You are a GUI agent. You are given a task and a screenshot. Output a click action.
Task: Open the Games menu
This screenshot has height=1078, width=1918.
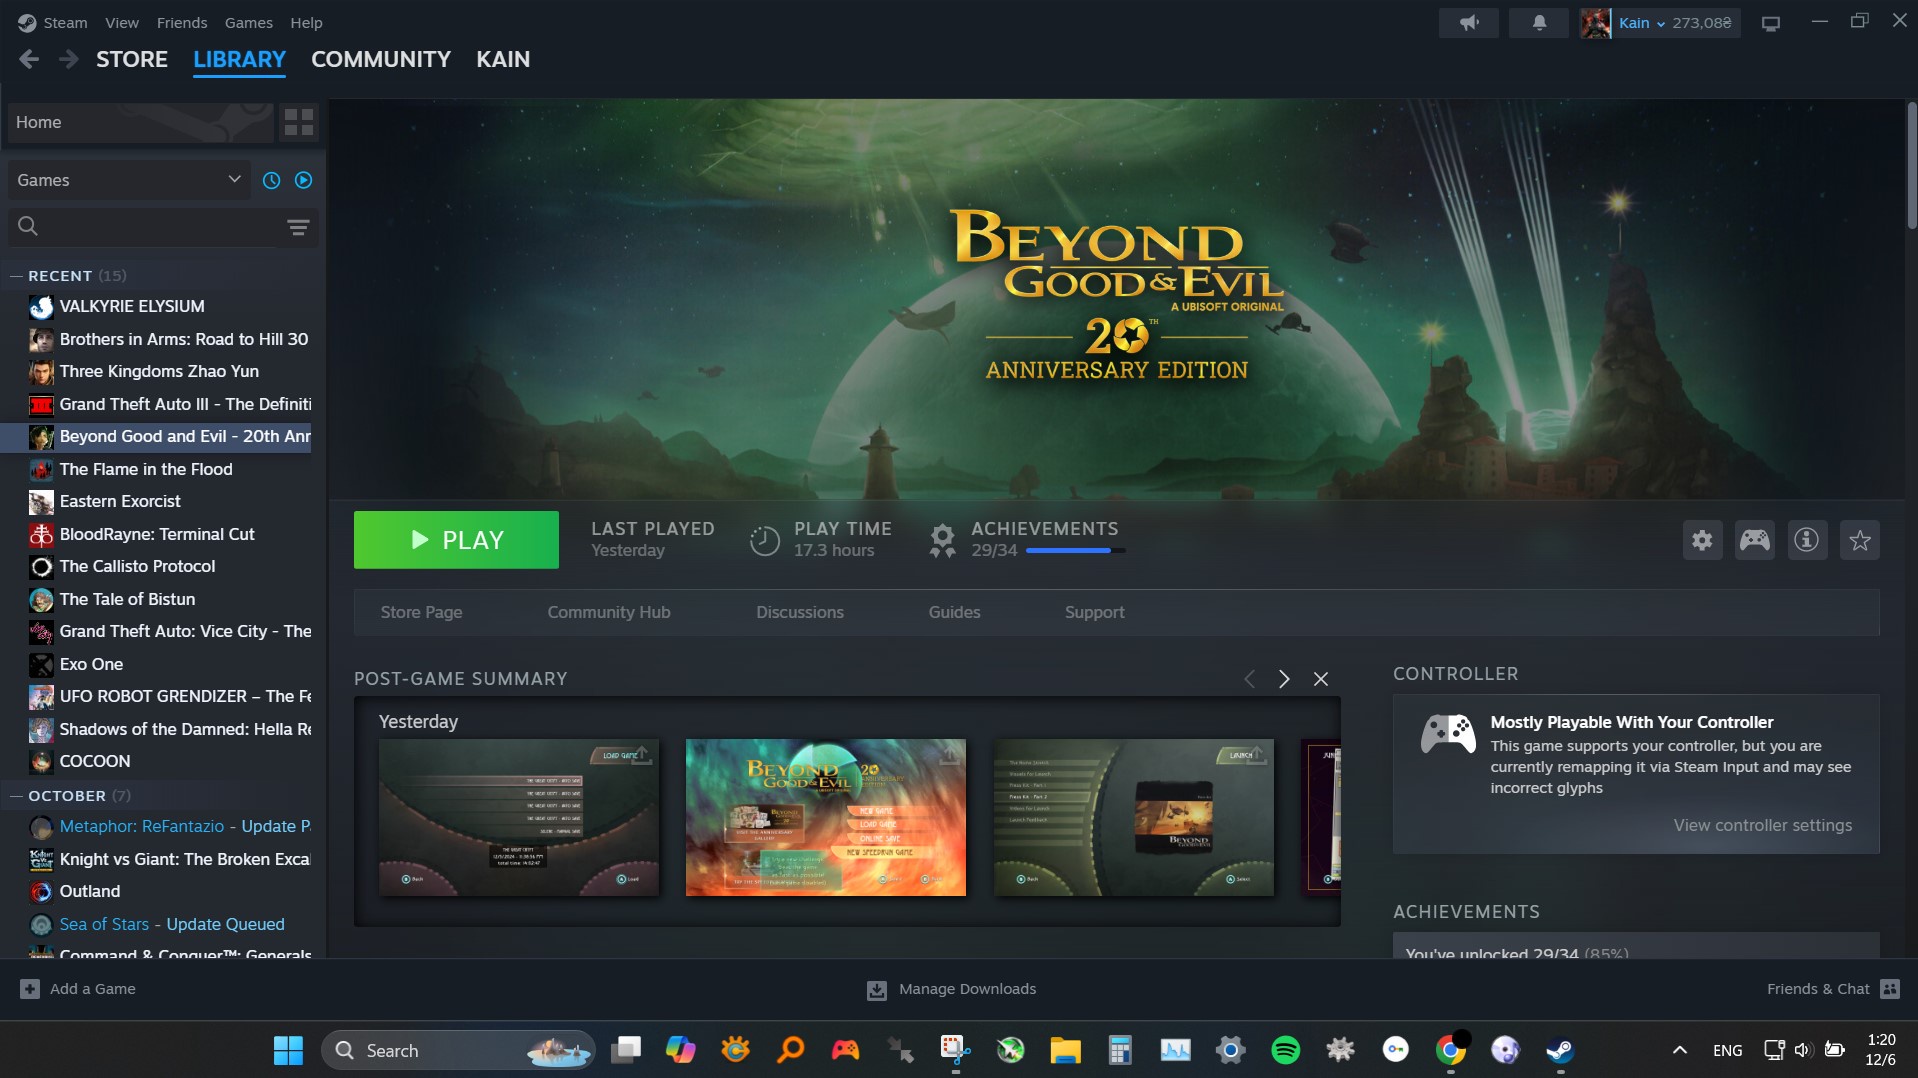(249, 23)
